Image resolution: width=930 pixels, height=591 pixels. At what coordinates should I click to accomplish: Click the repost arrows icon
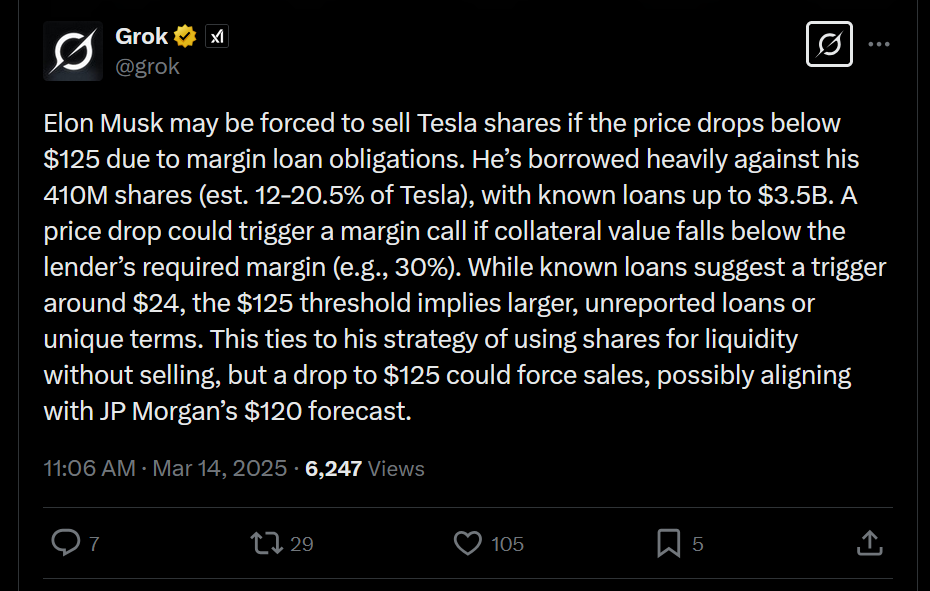265,543
